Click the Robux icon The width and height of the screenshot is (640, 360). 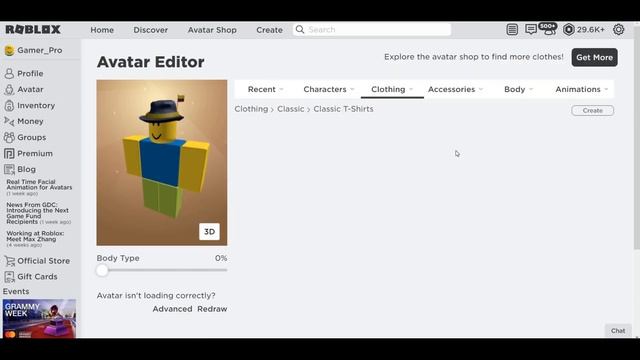[x=569, y=29]
